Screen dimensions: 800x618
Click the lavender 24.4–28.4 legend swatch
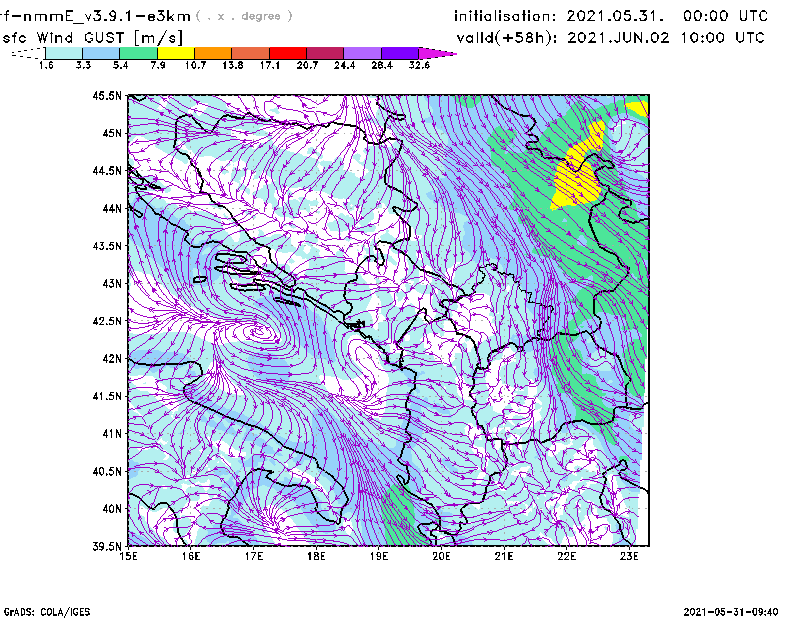pos(362,53)
